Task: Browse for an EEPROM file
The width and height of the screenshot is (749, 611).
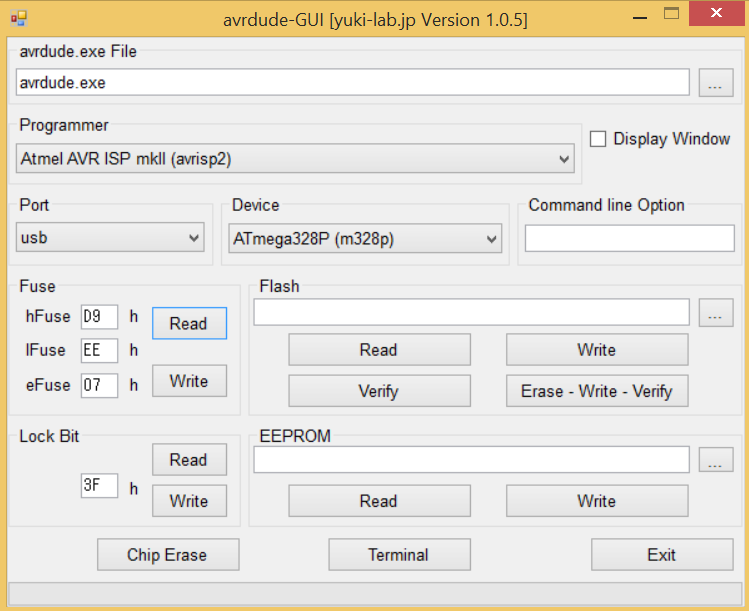Action: [x=714, y=460]
